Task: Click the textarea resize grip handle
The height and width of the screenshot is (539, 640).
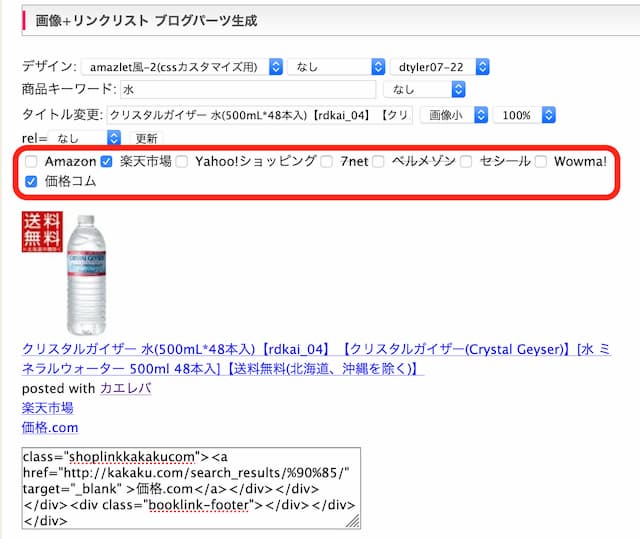Action: click(x=353, y=521)
